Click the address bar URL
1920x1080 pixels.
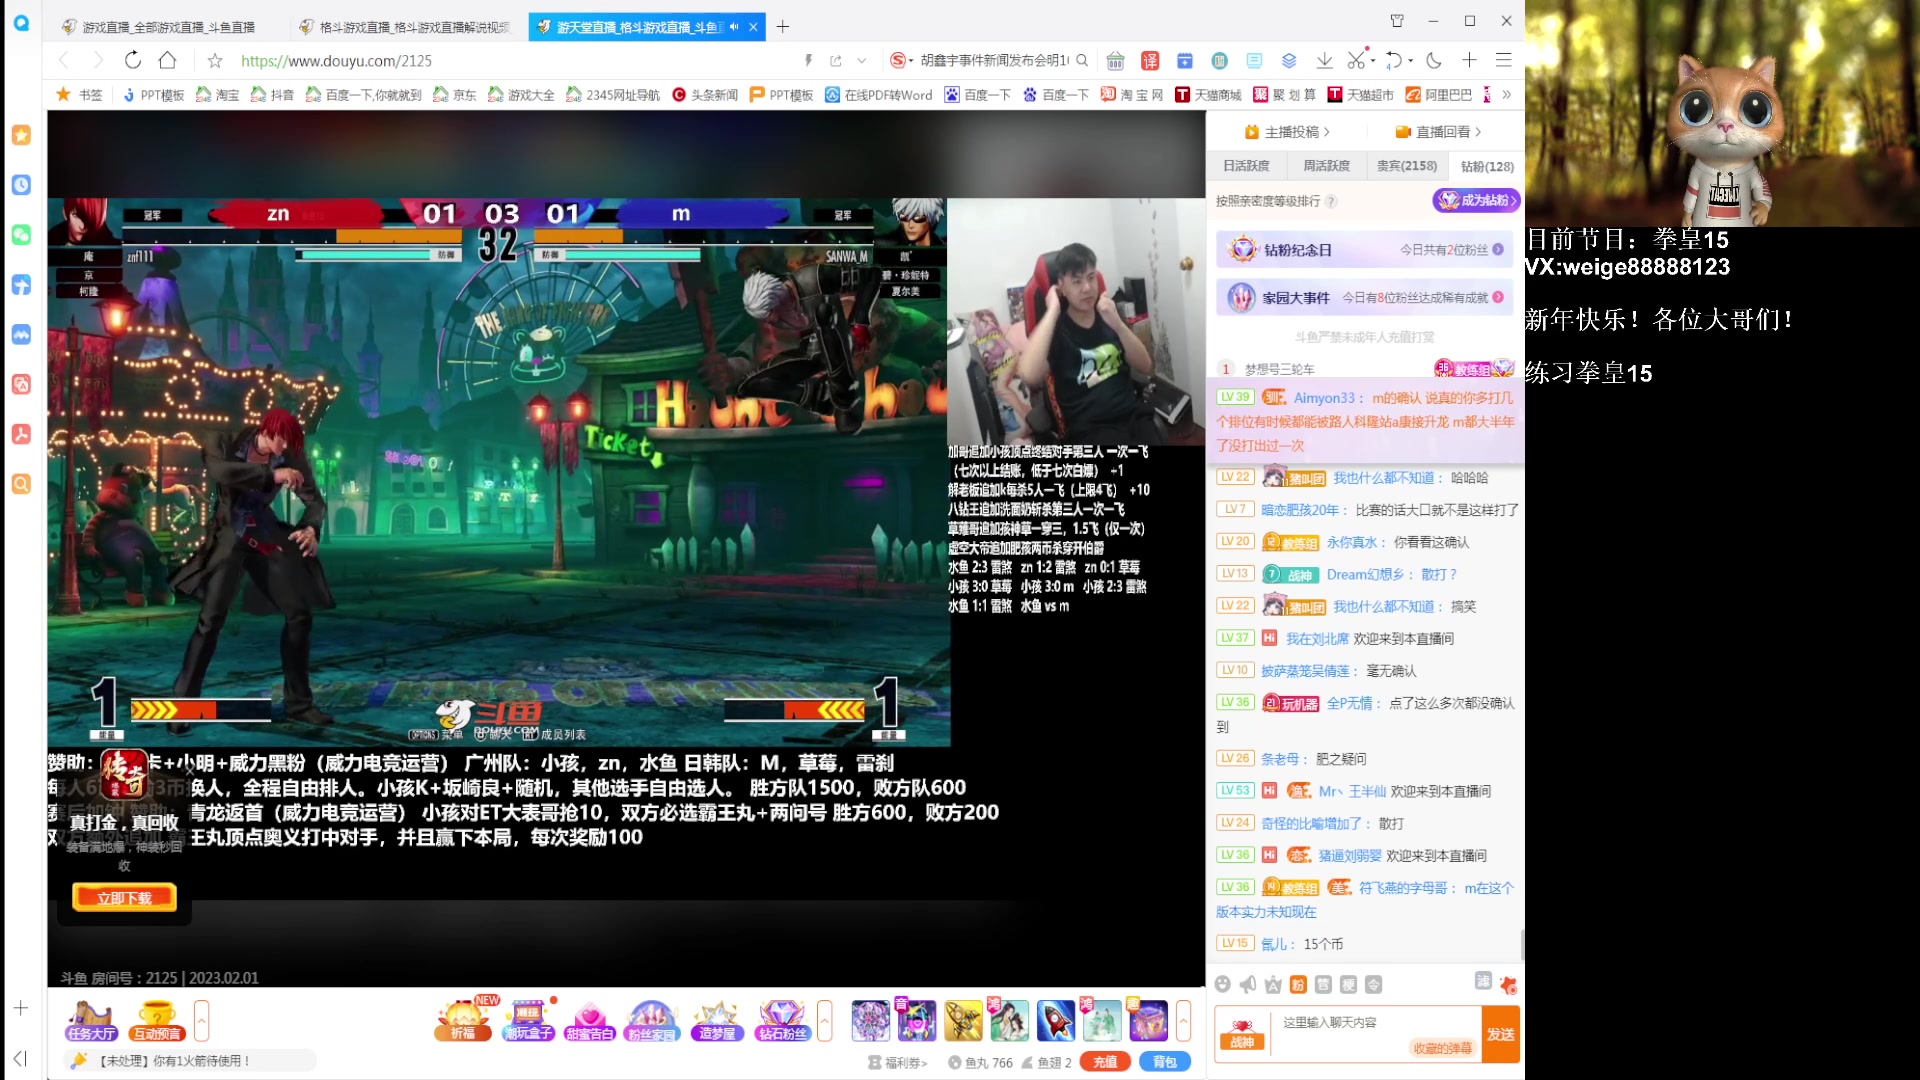click(x=336, y=61)
